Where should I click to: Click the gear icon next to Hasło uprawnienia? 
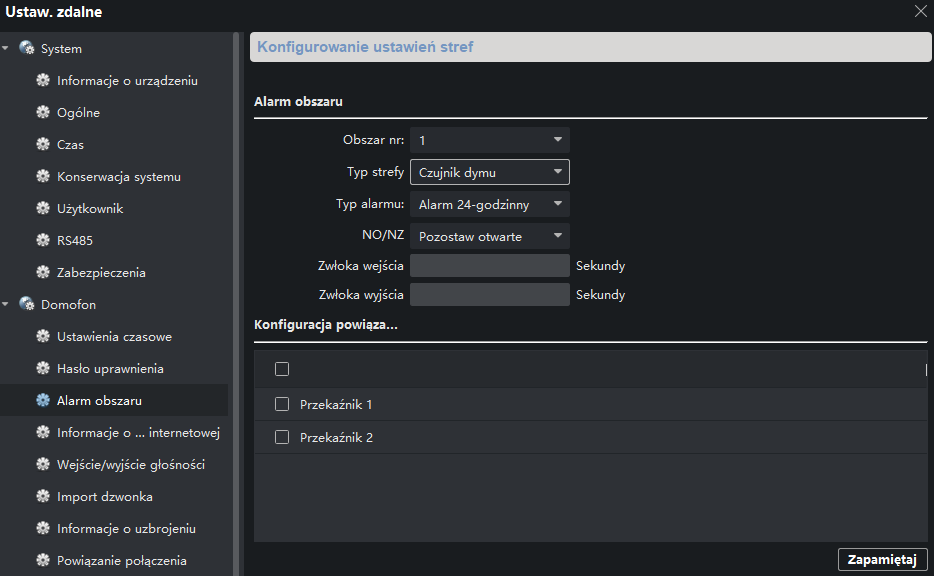(x=43, y=368)
